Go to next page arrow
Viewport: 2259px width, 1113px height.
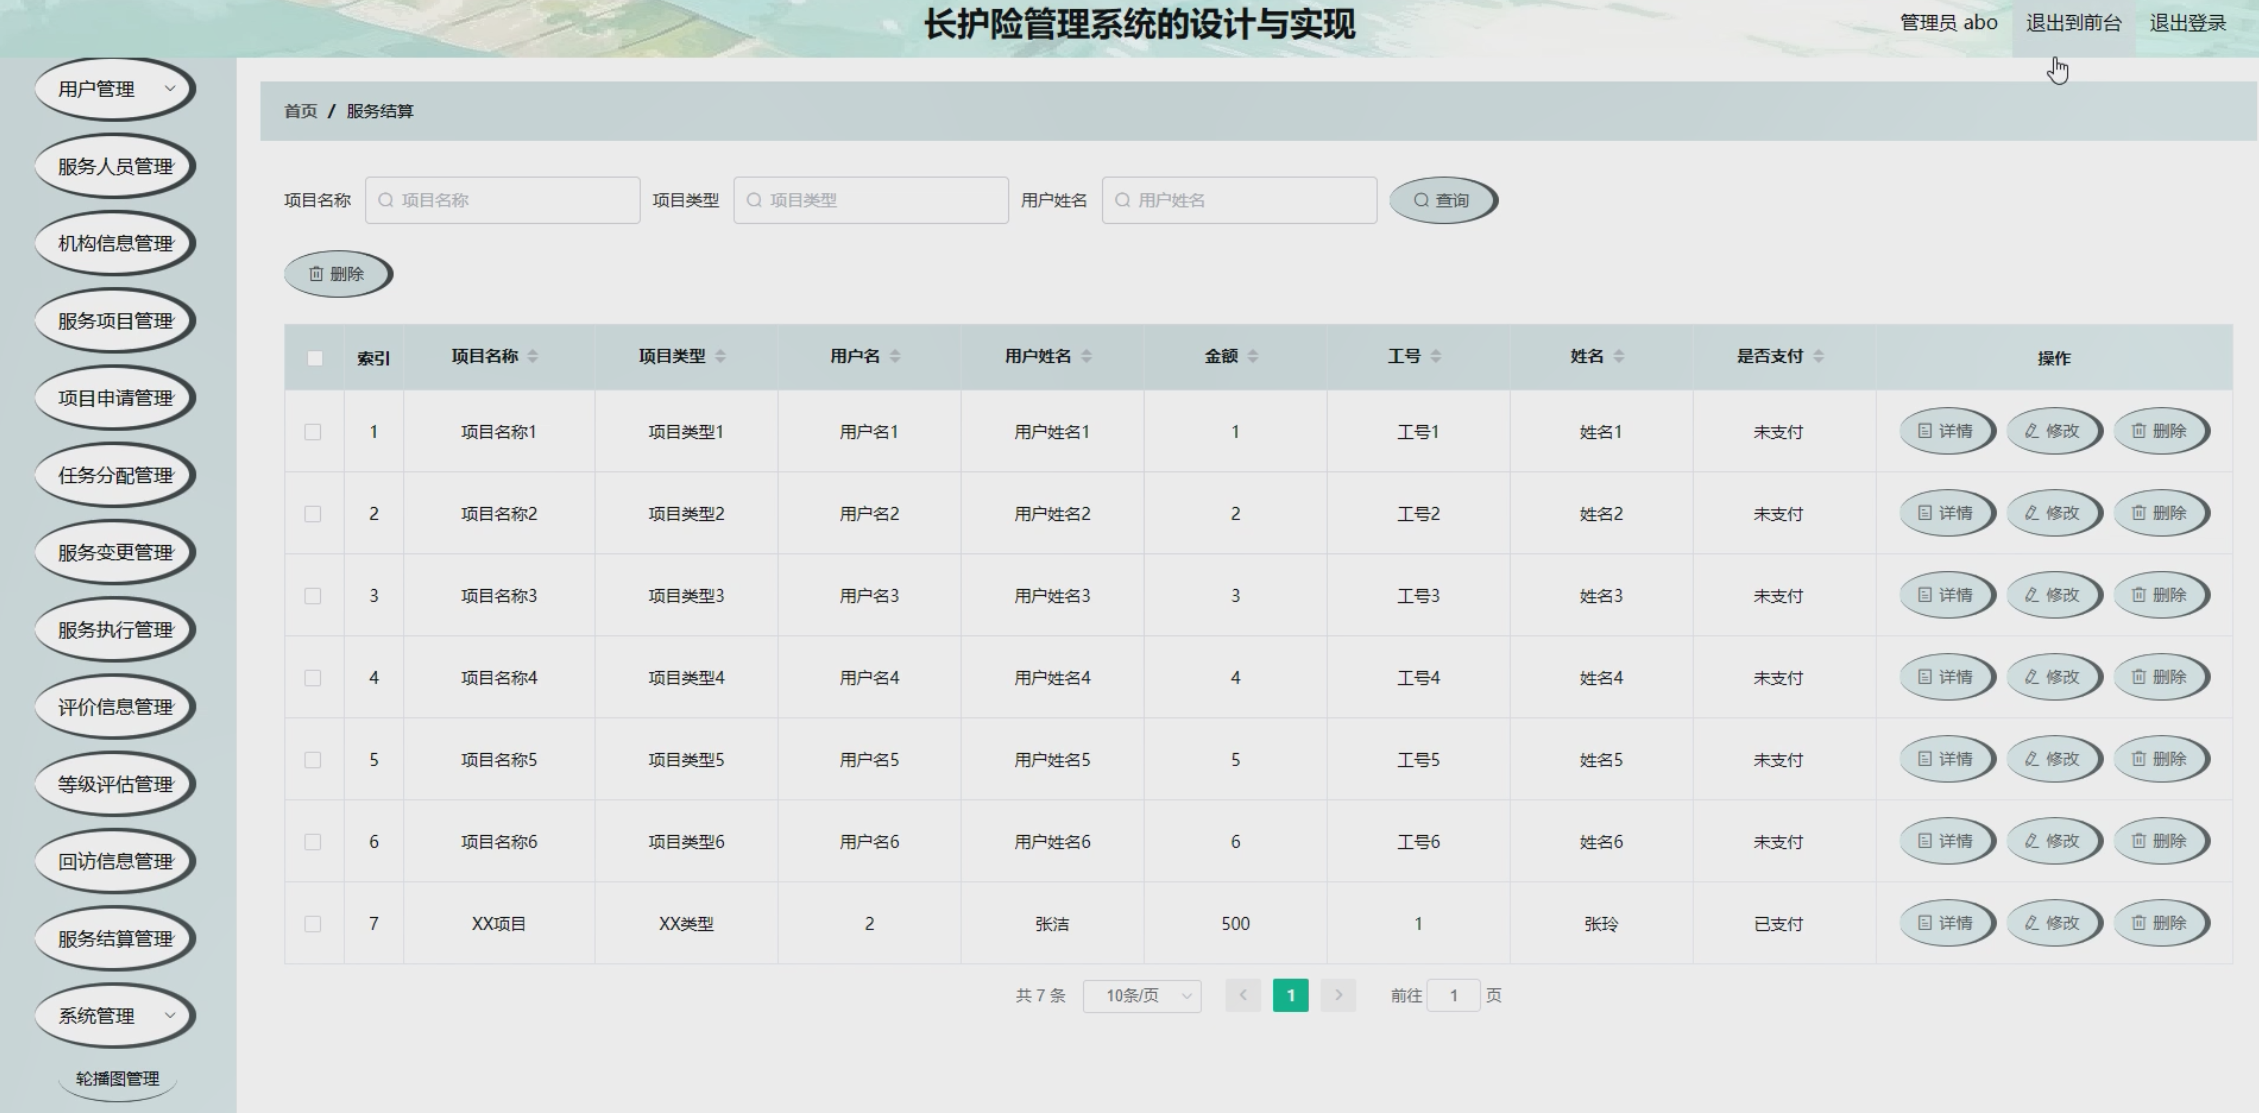1338,995
